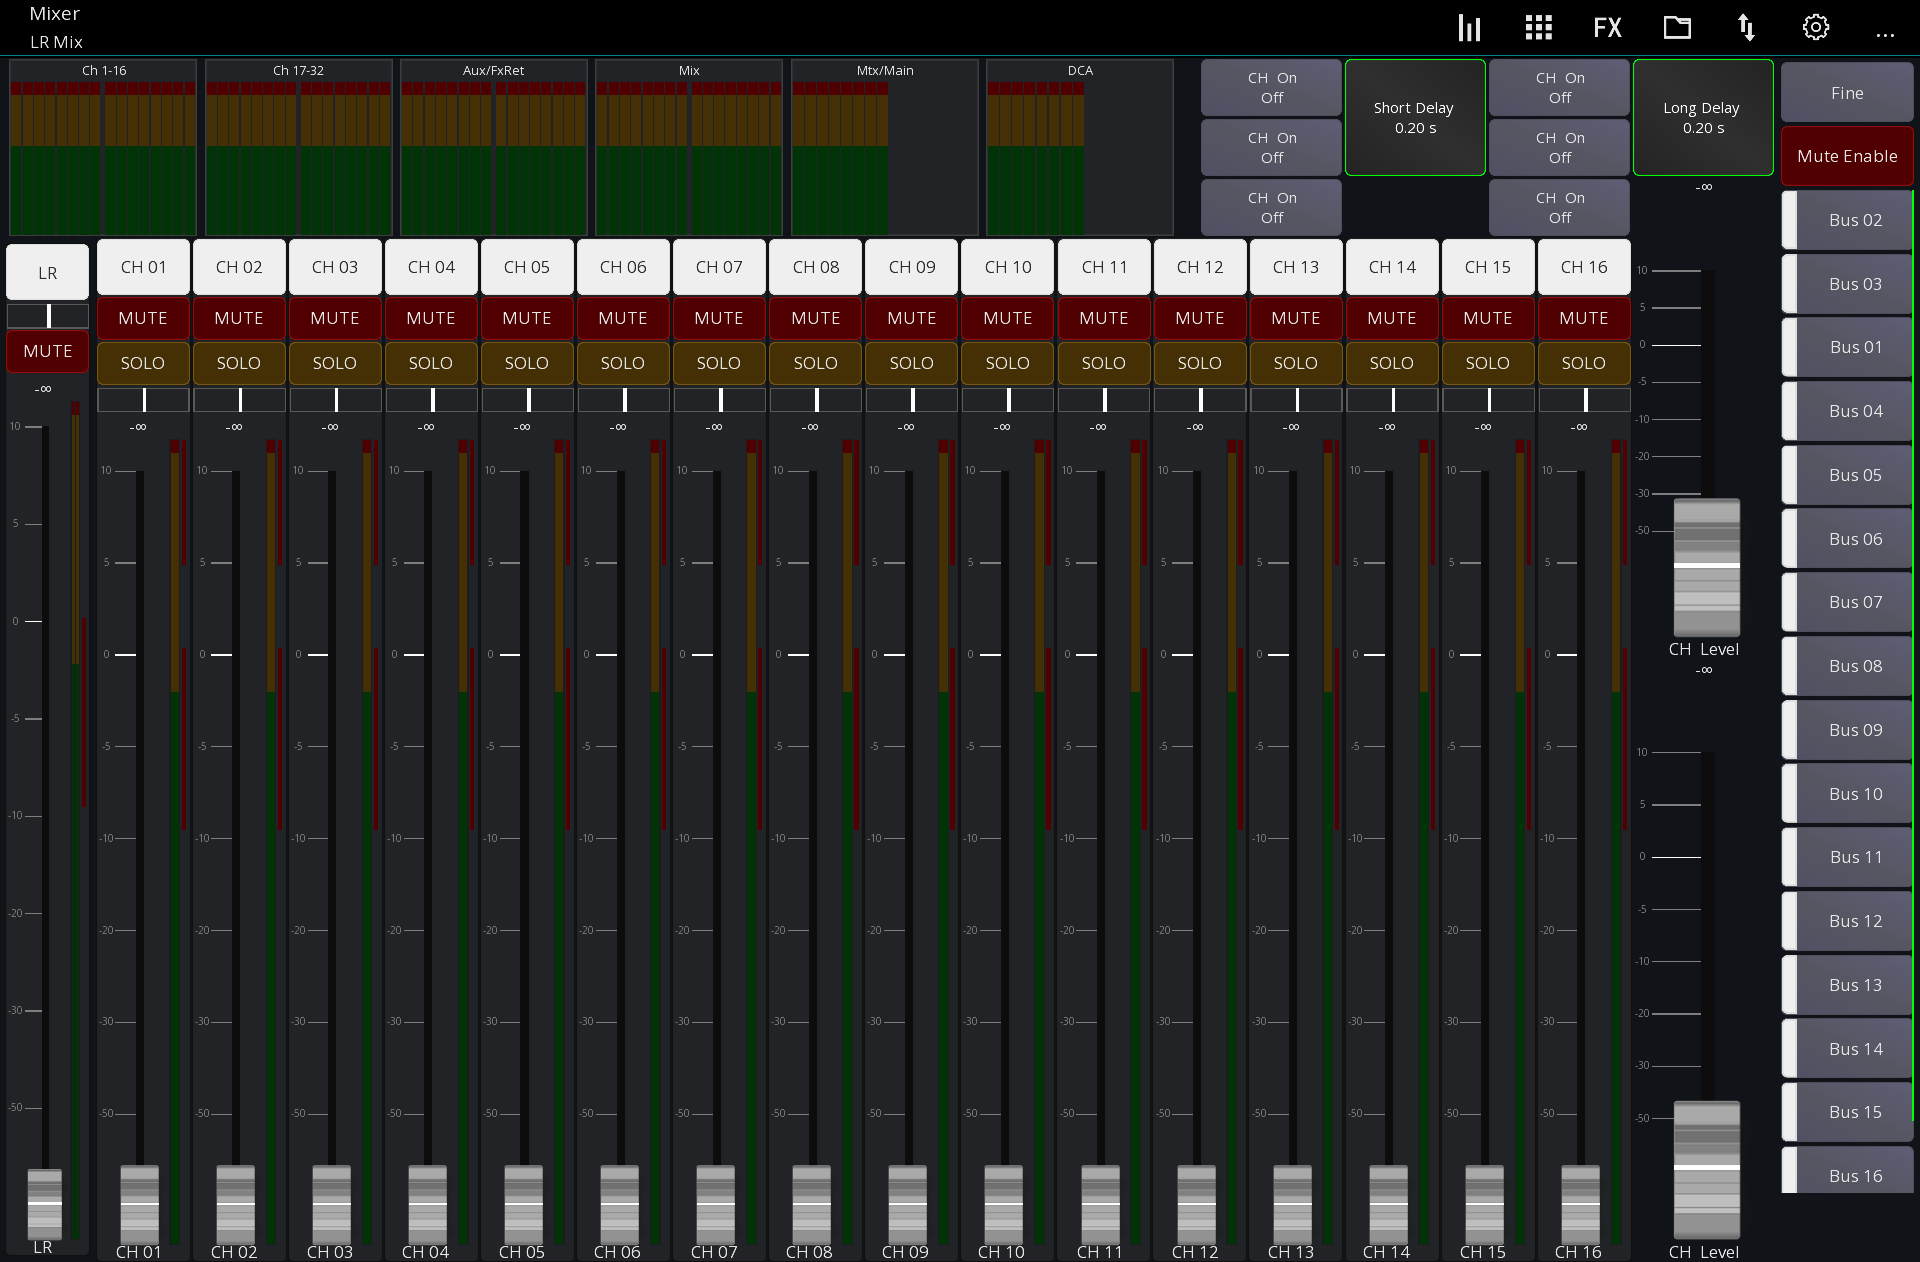1920x1262 pixels.
Task: Click the Short Delay 0.20 s button
Action: tap(1415, 118)
